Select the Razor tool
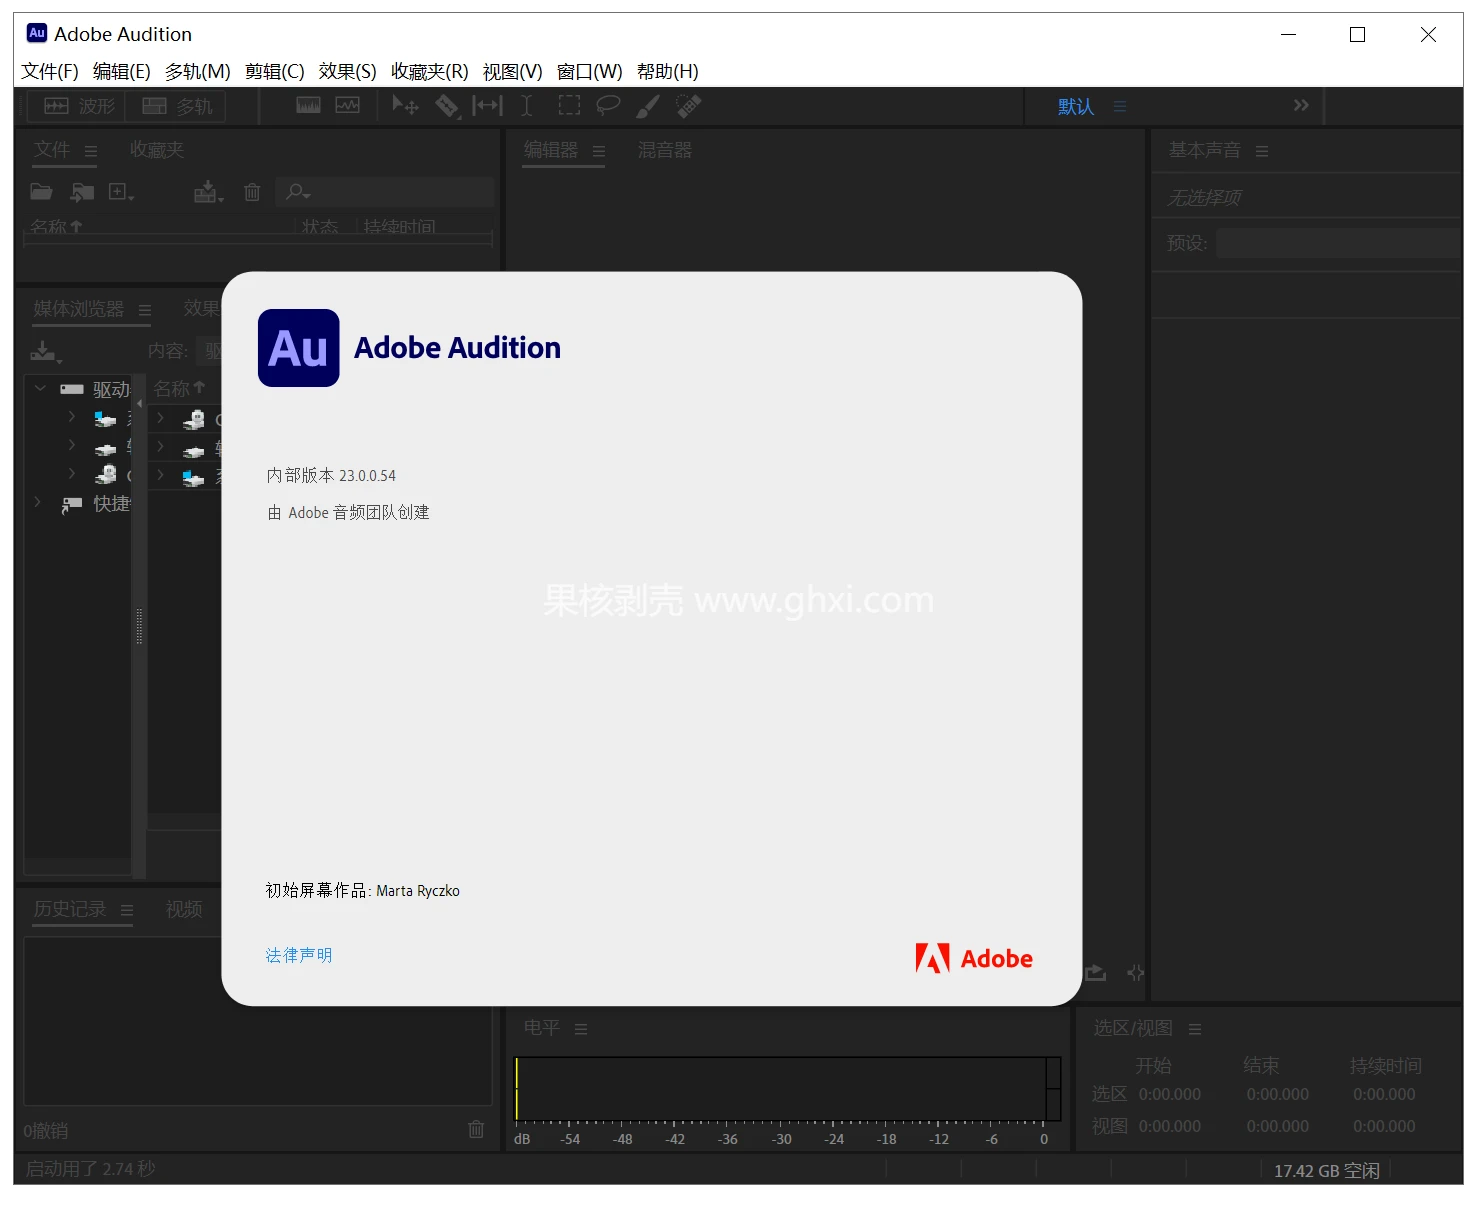The width and height of the screenshot is (1479, 1206). click(447, 105)
